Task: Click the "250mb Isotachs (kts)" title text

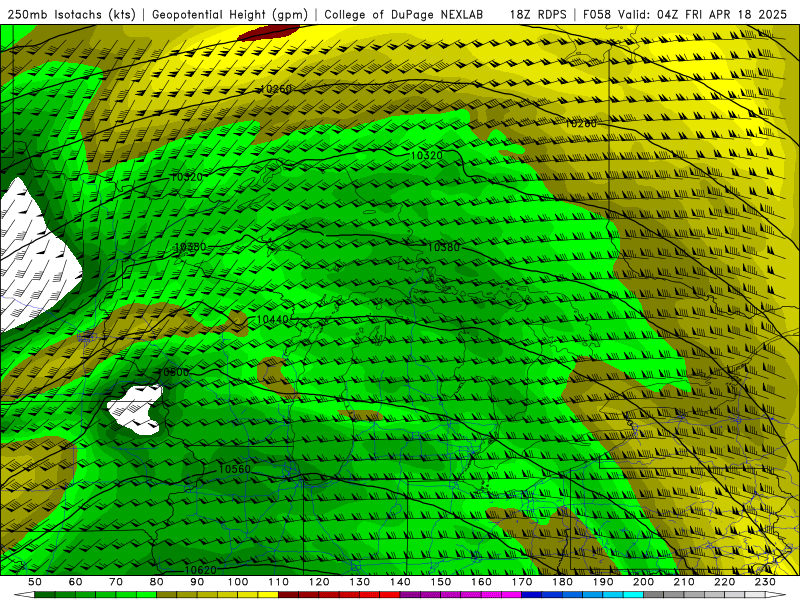Action: (x=71, y=14)
